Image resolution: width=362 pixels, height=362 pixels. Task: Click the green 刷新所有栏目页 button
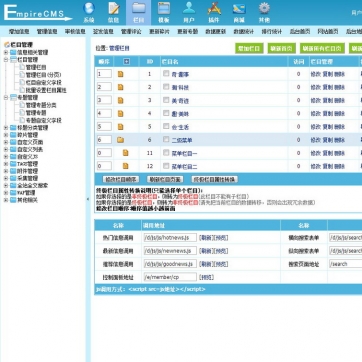pyautogui.click(x=322, y=48)
